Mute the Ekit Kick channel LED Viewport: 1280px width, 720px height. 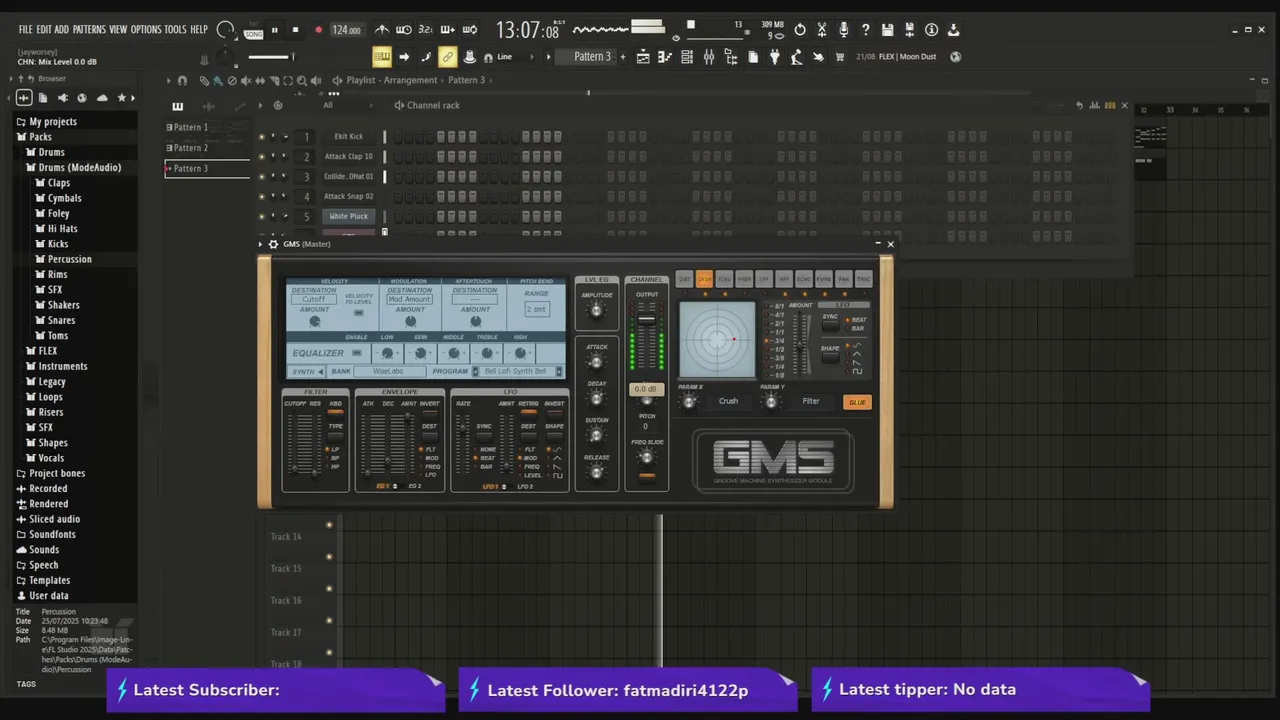coord(262,137)
